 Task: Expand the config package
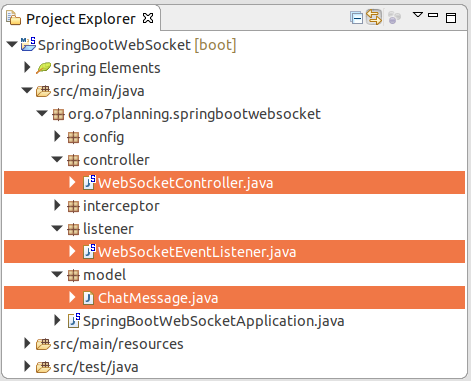(57, 136)
